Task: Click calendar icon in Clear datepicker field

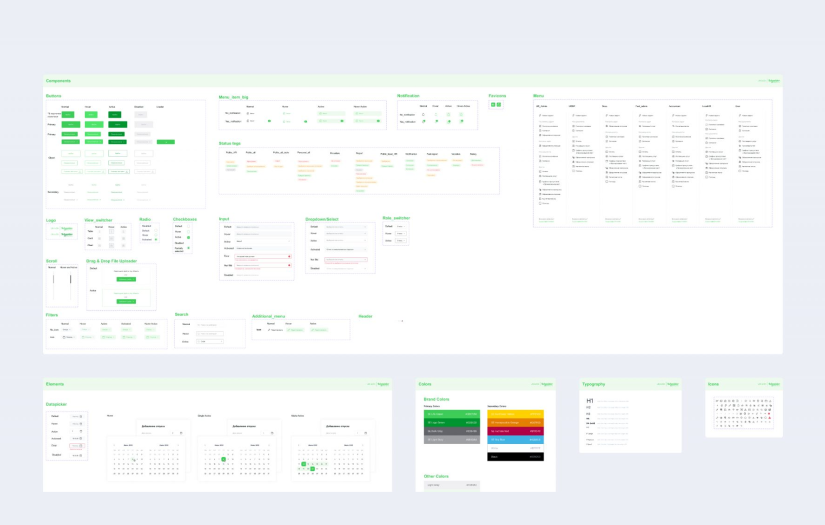Action: coord(81,446)
